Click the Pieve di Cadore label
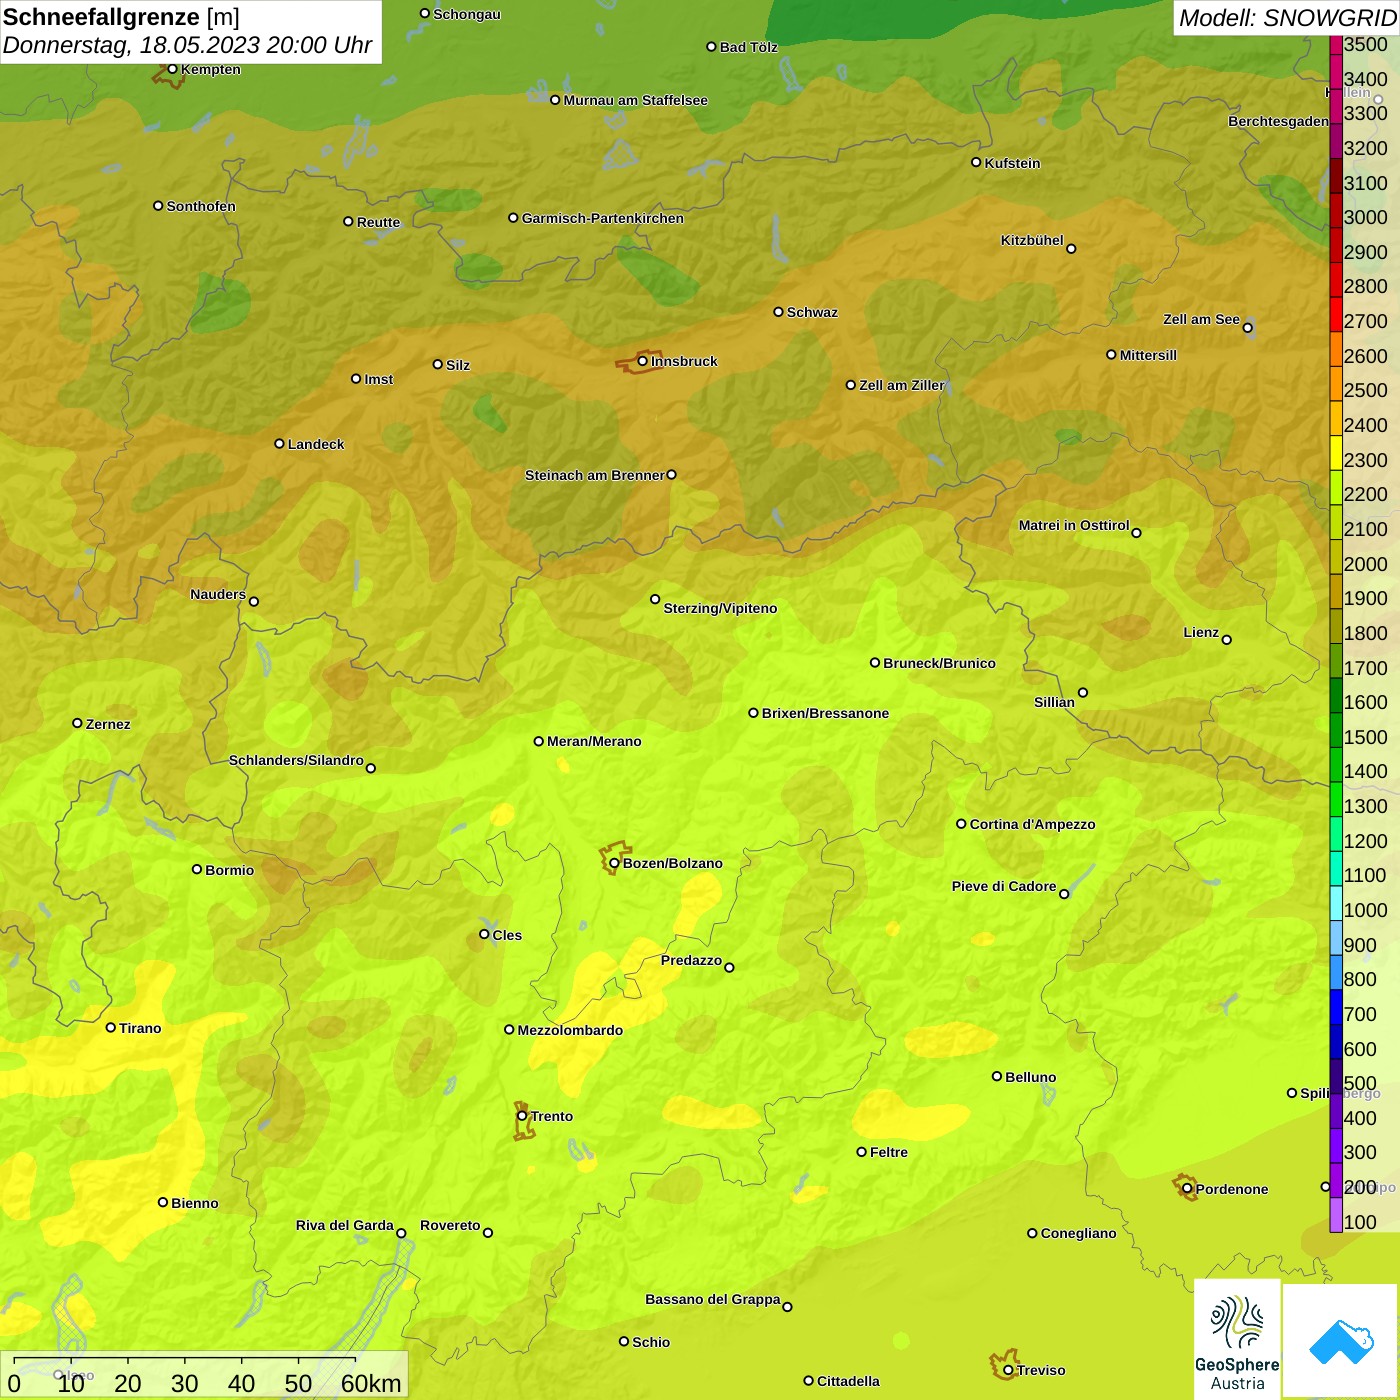 (1004, 886)
